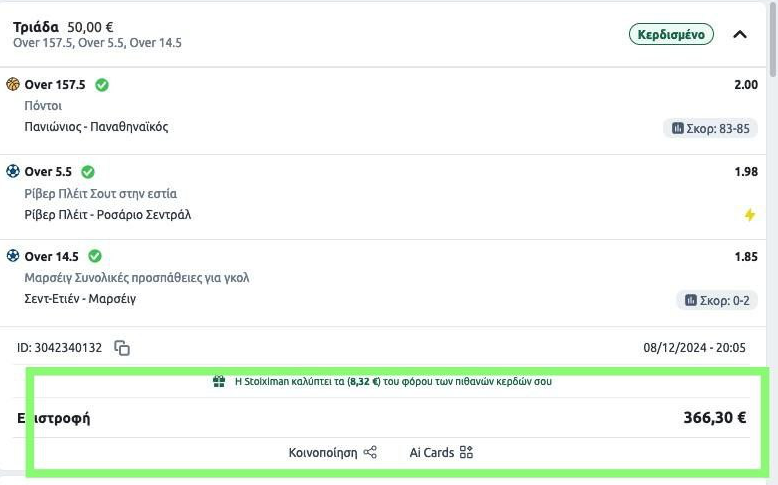Open the Πανιώνιος - Παναθηναϊκός match
Viewport: 778px width, 485px height.
point(96,127)
